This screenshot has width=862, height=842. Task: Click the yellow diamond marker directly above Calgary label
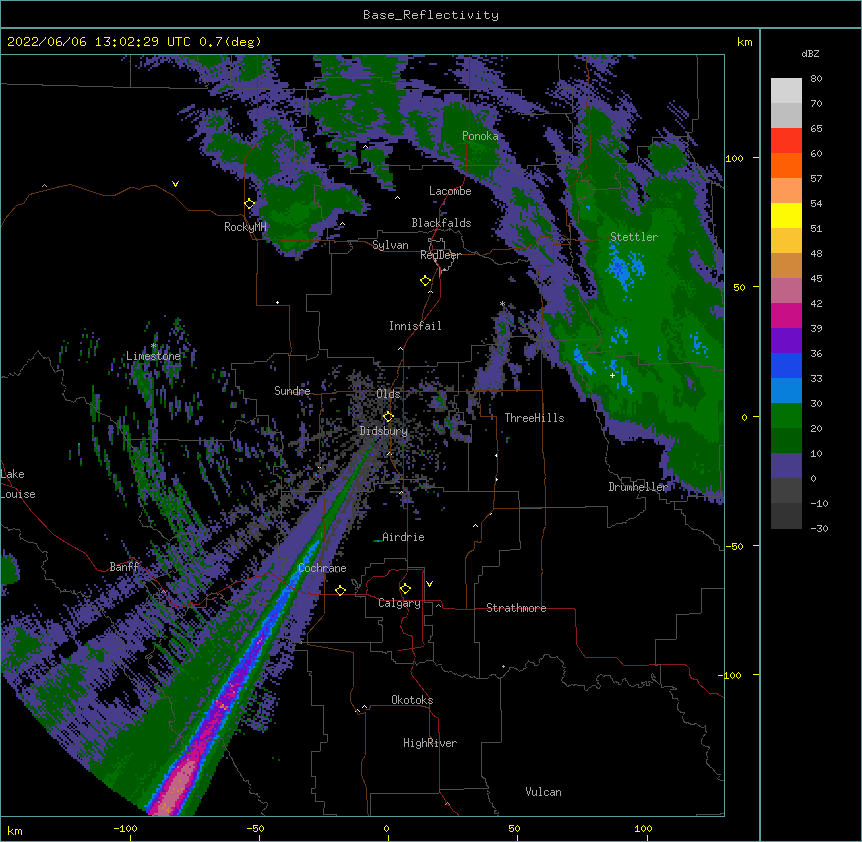[x=405, y=589]
